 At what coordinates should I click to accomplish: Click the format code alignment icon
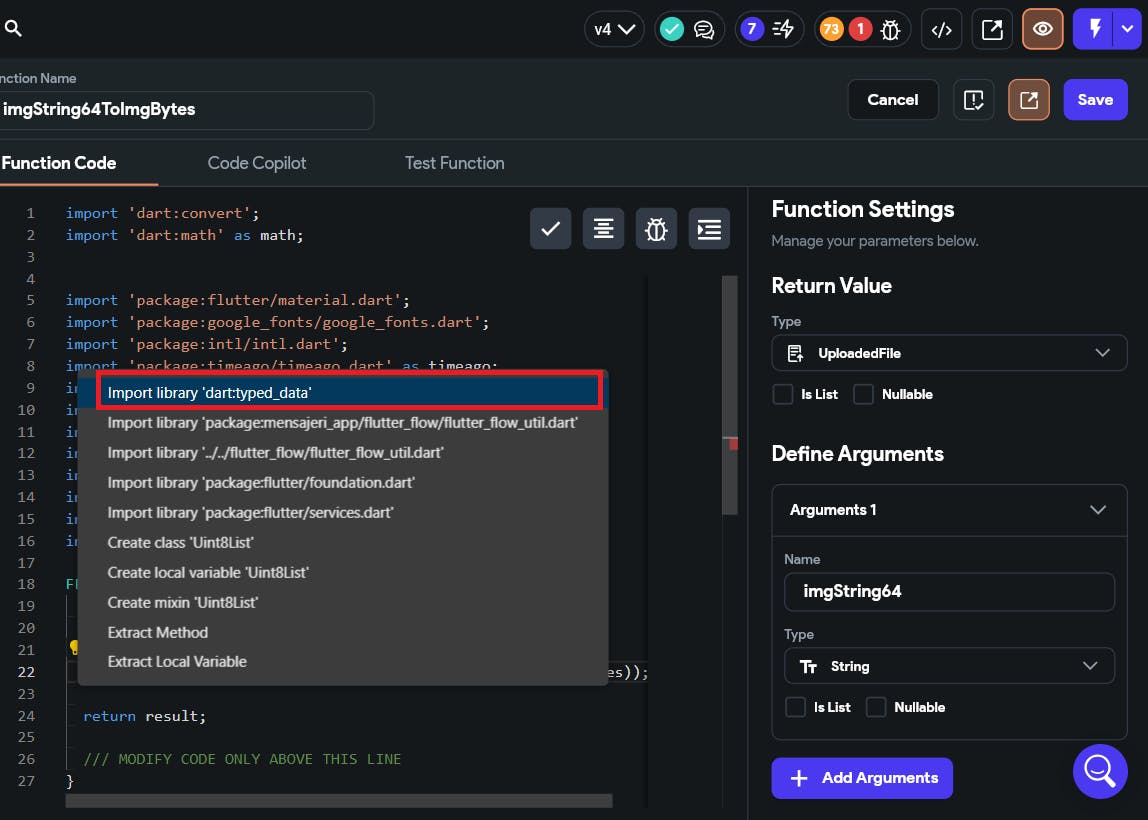click(x=603, y=229)
